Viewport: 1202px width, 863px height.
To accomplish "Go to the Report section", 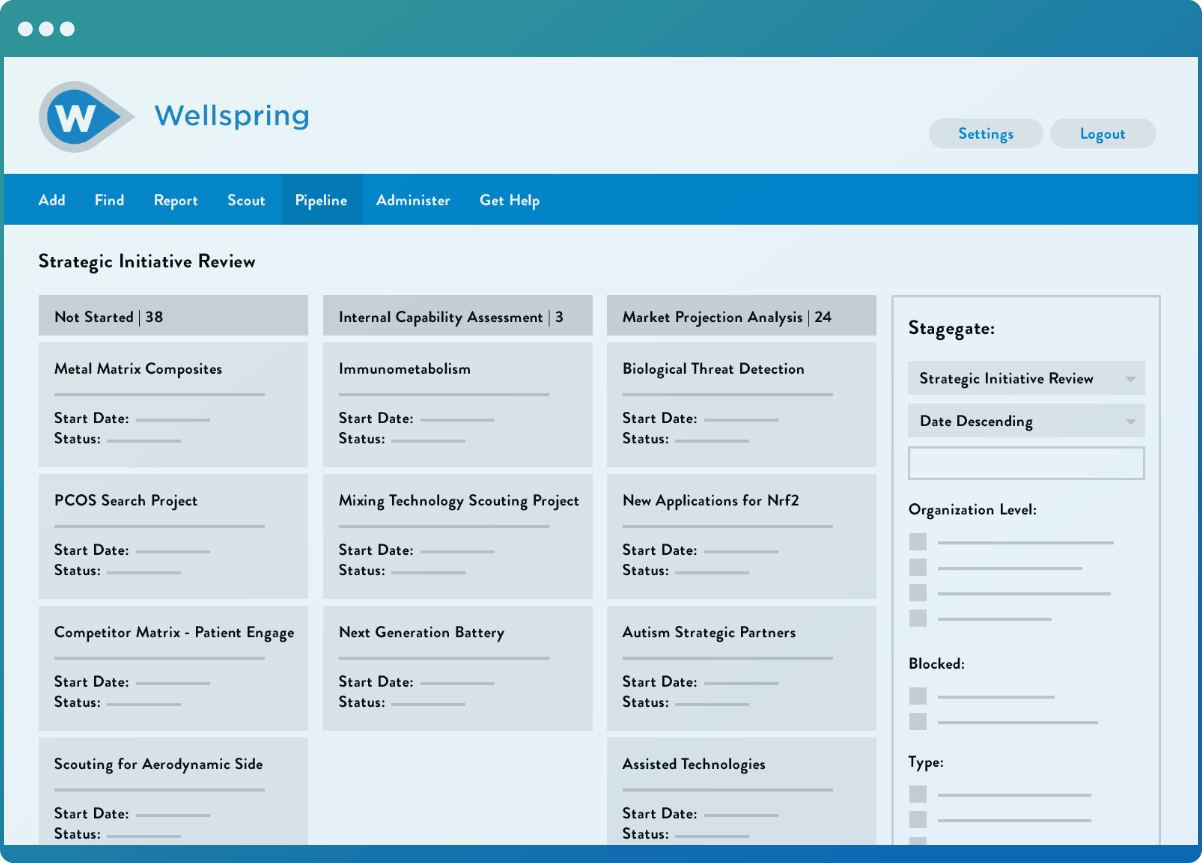I will click(x=176, y=200).
